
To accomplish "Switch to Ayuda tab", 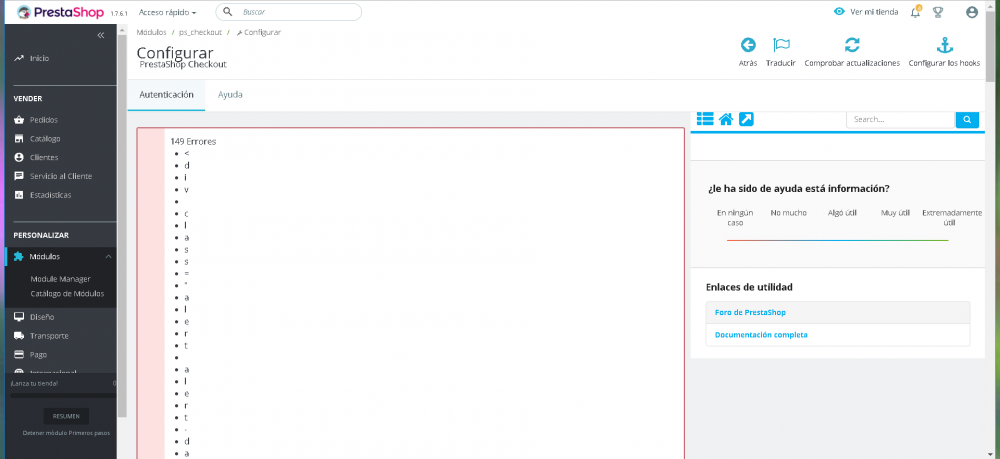I will pos(230,95).
